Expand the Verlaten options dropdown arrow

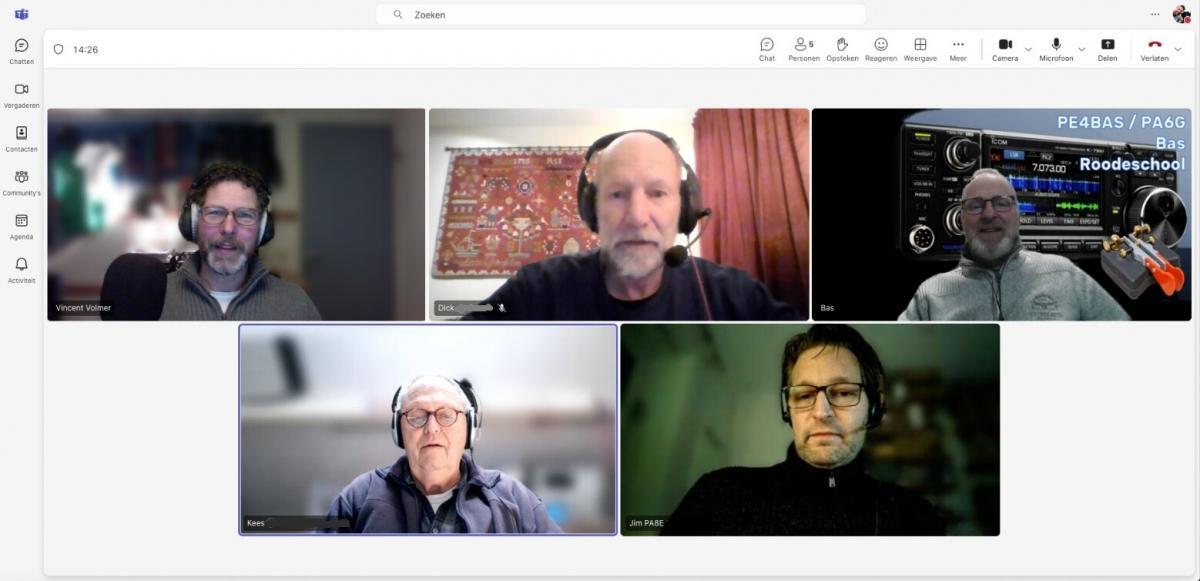point(1177,49)
